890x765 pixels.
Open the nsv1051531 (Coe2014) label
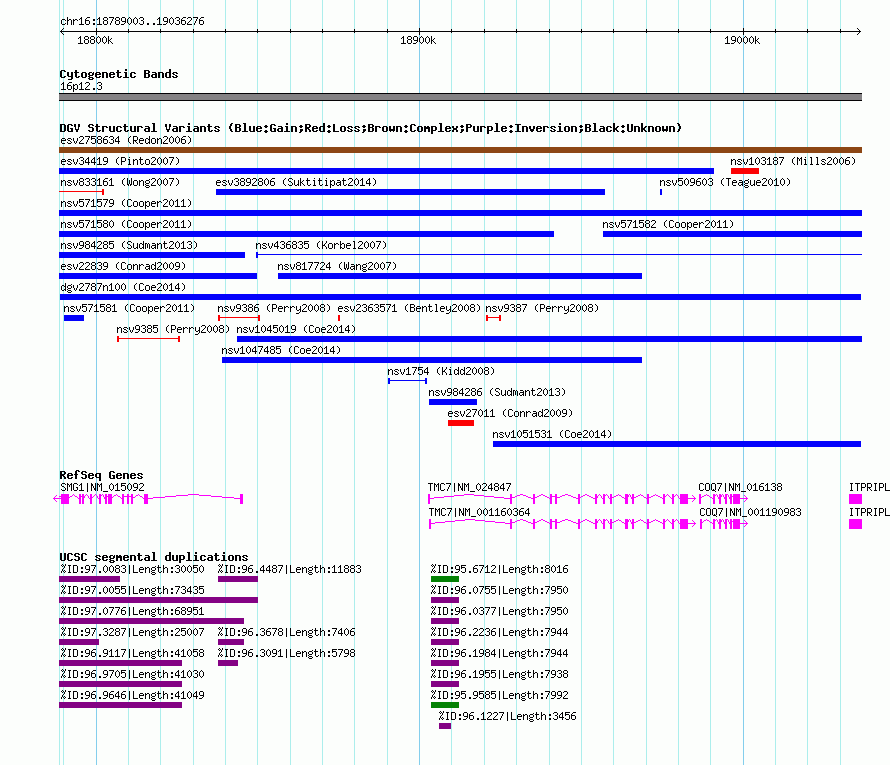coord(552,434)
